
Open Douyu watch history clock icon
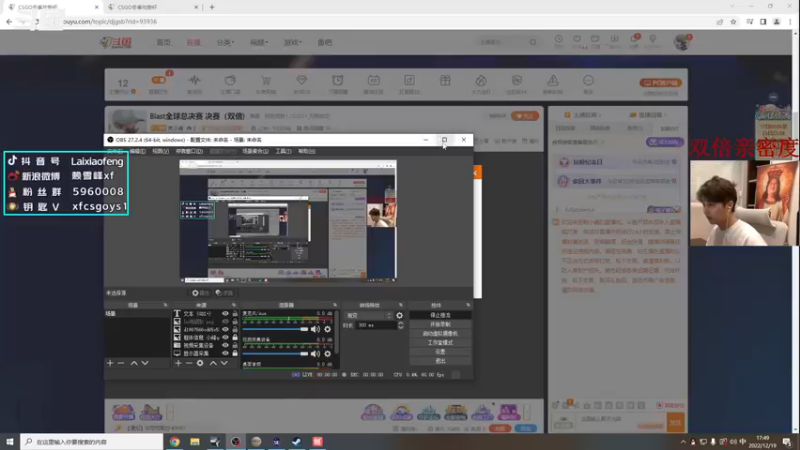[x=559, y=41]
